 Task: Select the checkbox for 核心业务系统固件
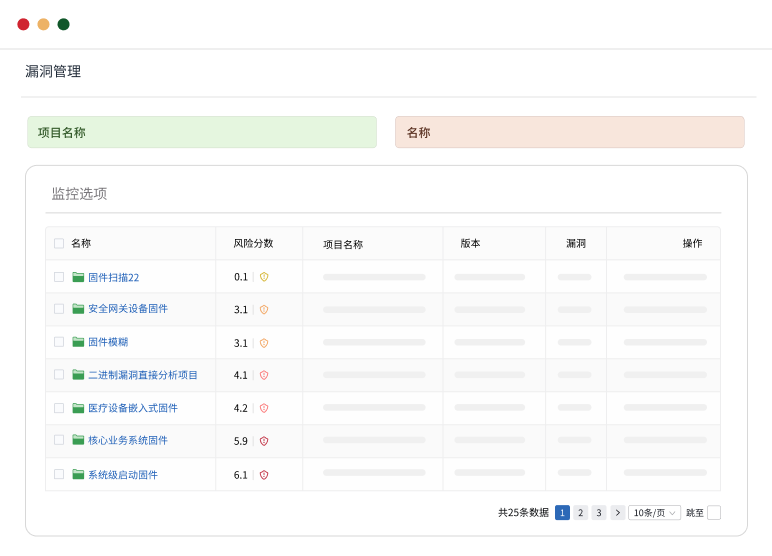(59, 440)
